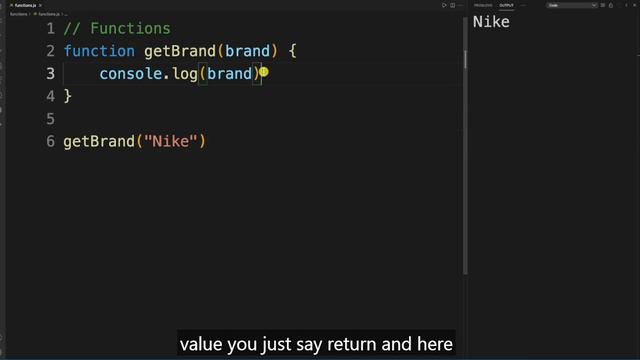Screen dimensions: 640x360
Task: Clear the output using the list icon
Action: pyautogui.click(x=603, y=5)
